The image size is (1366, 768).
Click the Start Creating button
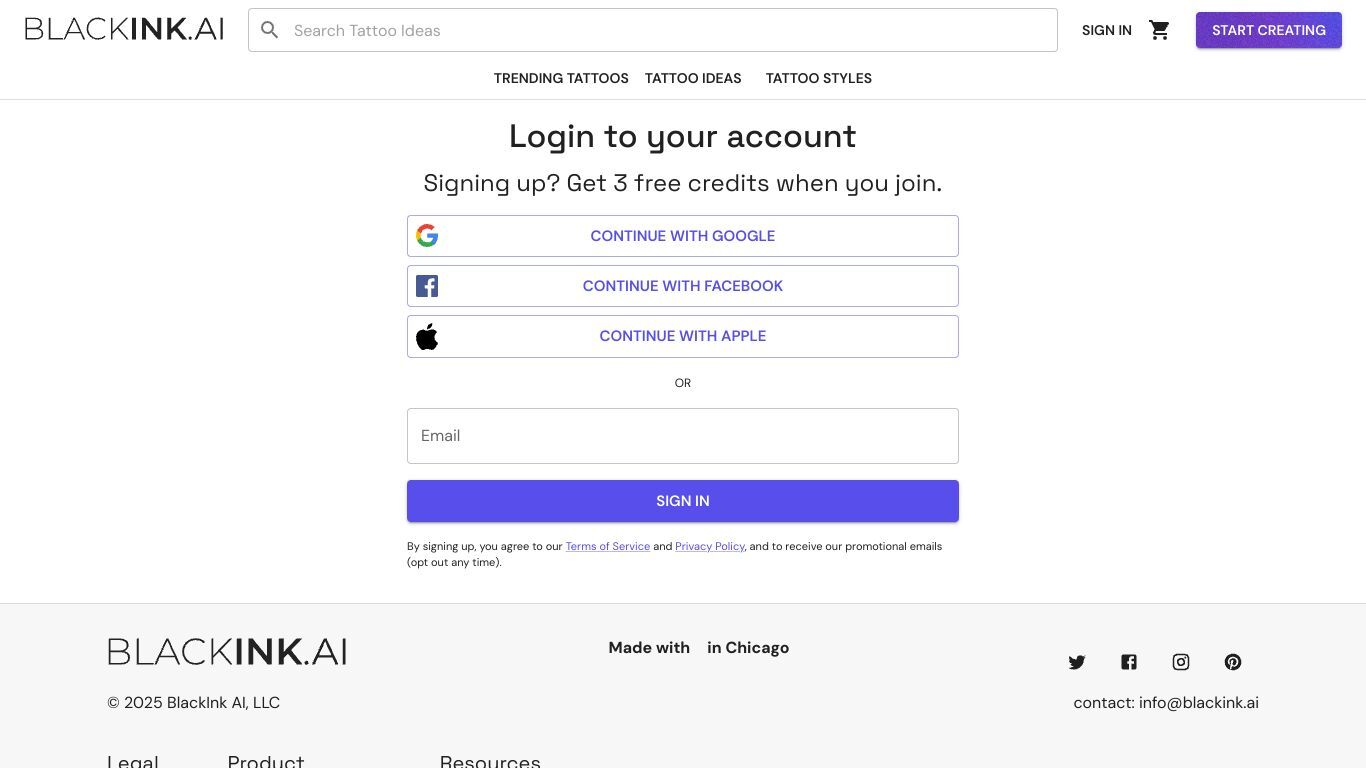[x=1269, y=30]
